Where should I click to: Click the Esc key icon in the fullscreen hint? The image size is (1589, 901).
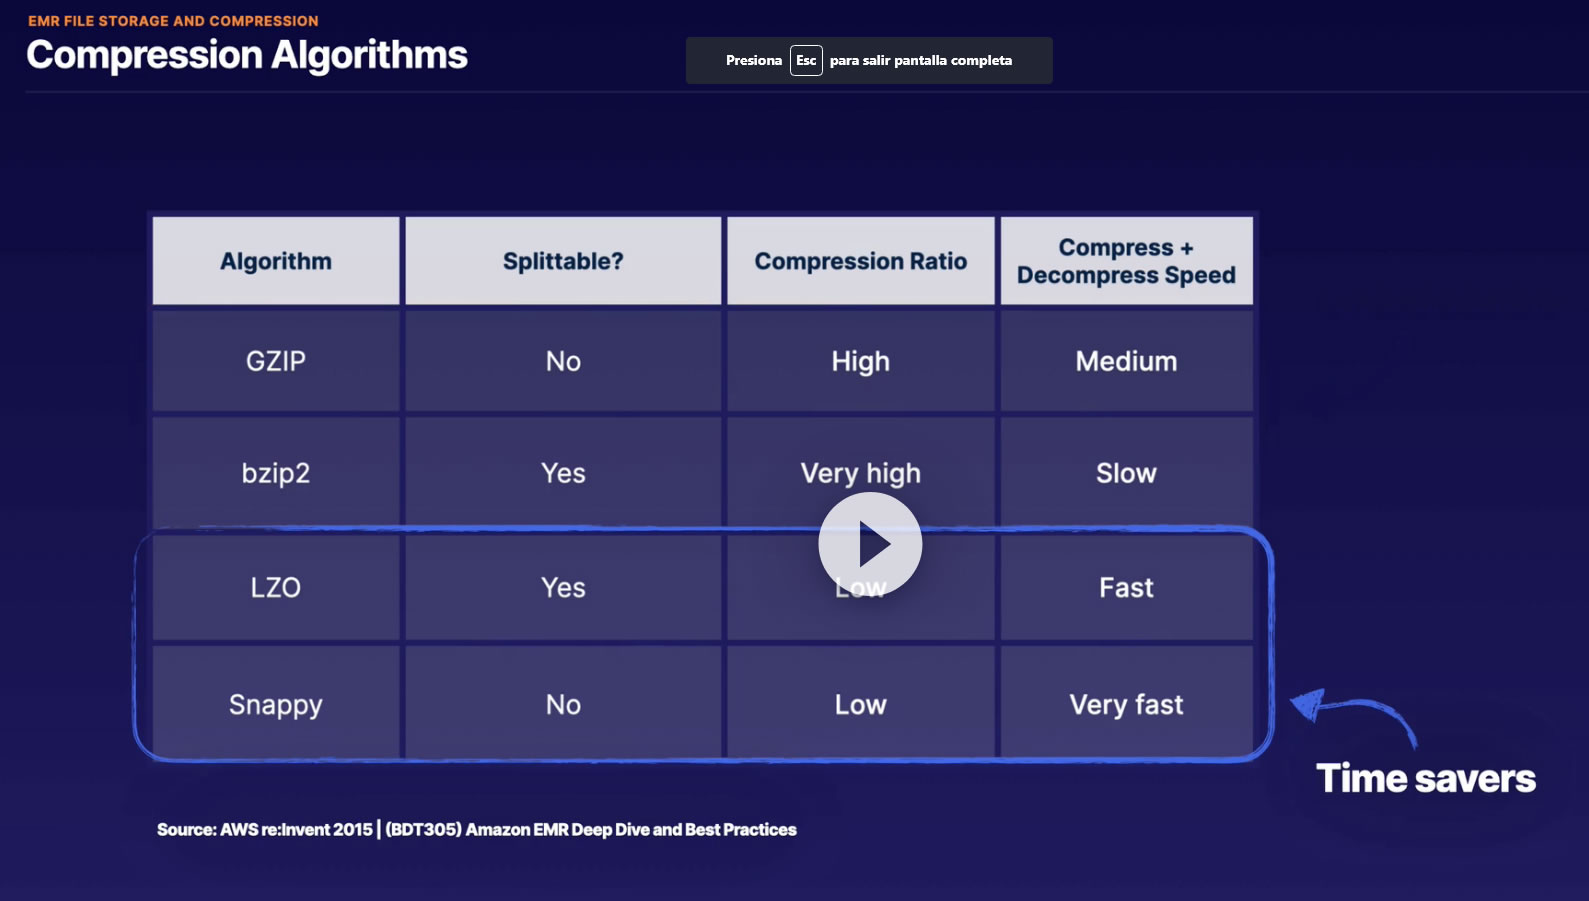tap(806, 61)
